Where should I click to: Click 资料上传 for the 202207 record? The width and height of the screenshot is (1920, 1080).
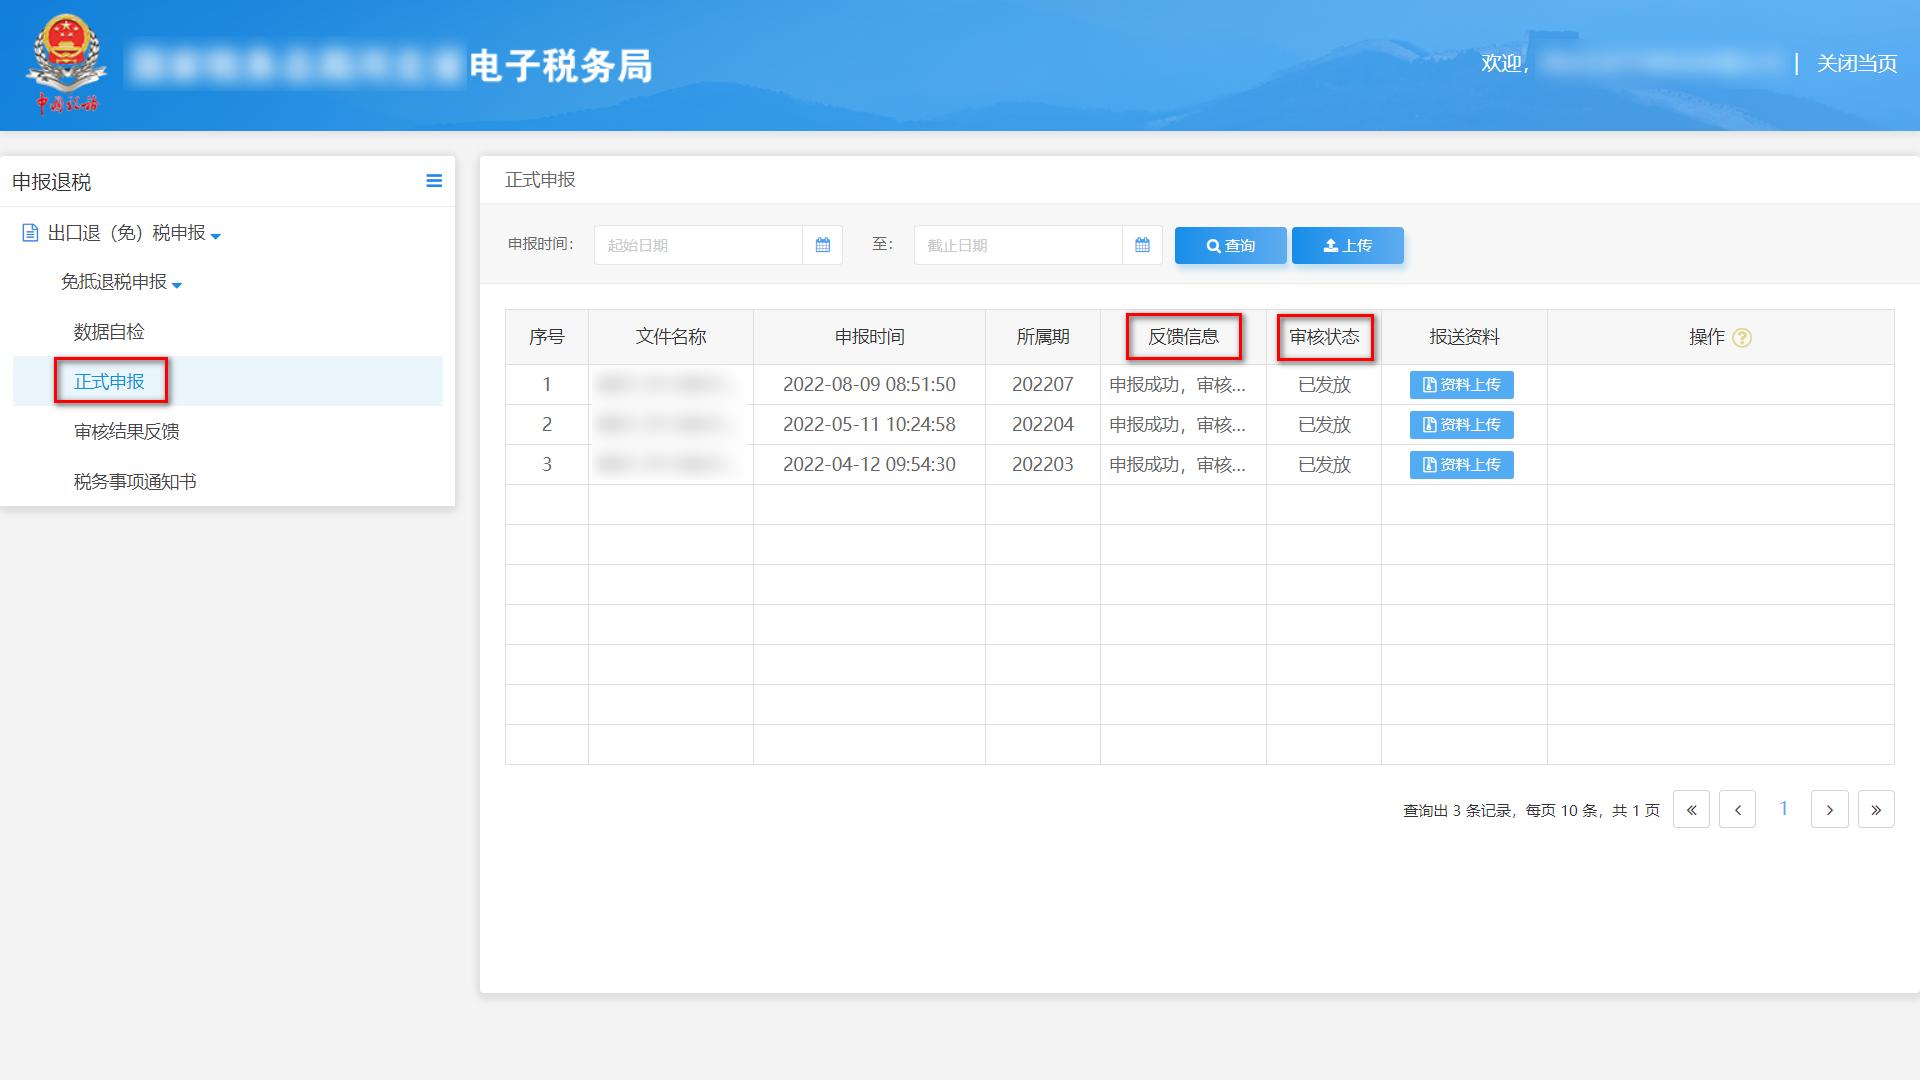(x=1461, y=385)
